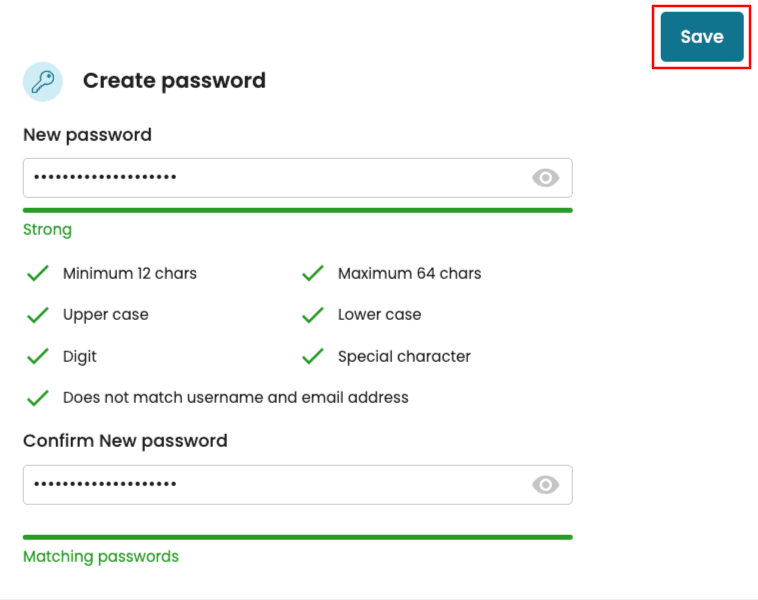
Task: Click the Strong strength label
Action: click(47, 230)
